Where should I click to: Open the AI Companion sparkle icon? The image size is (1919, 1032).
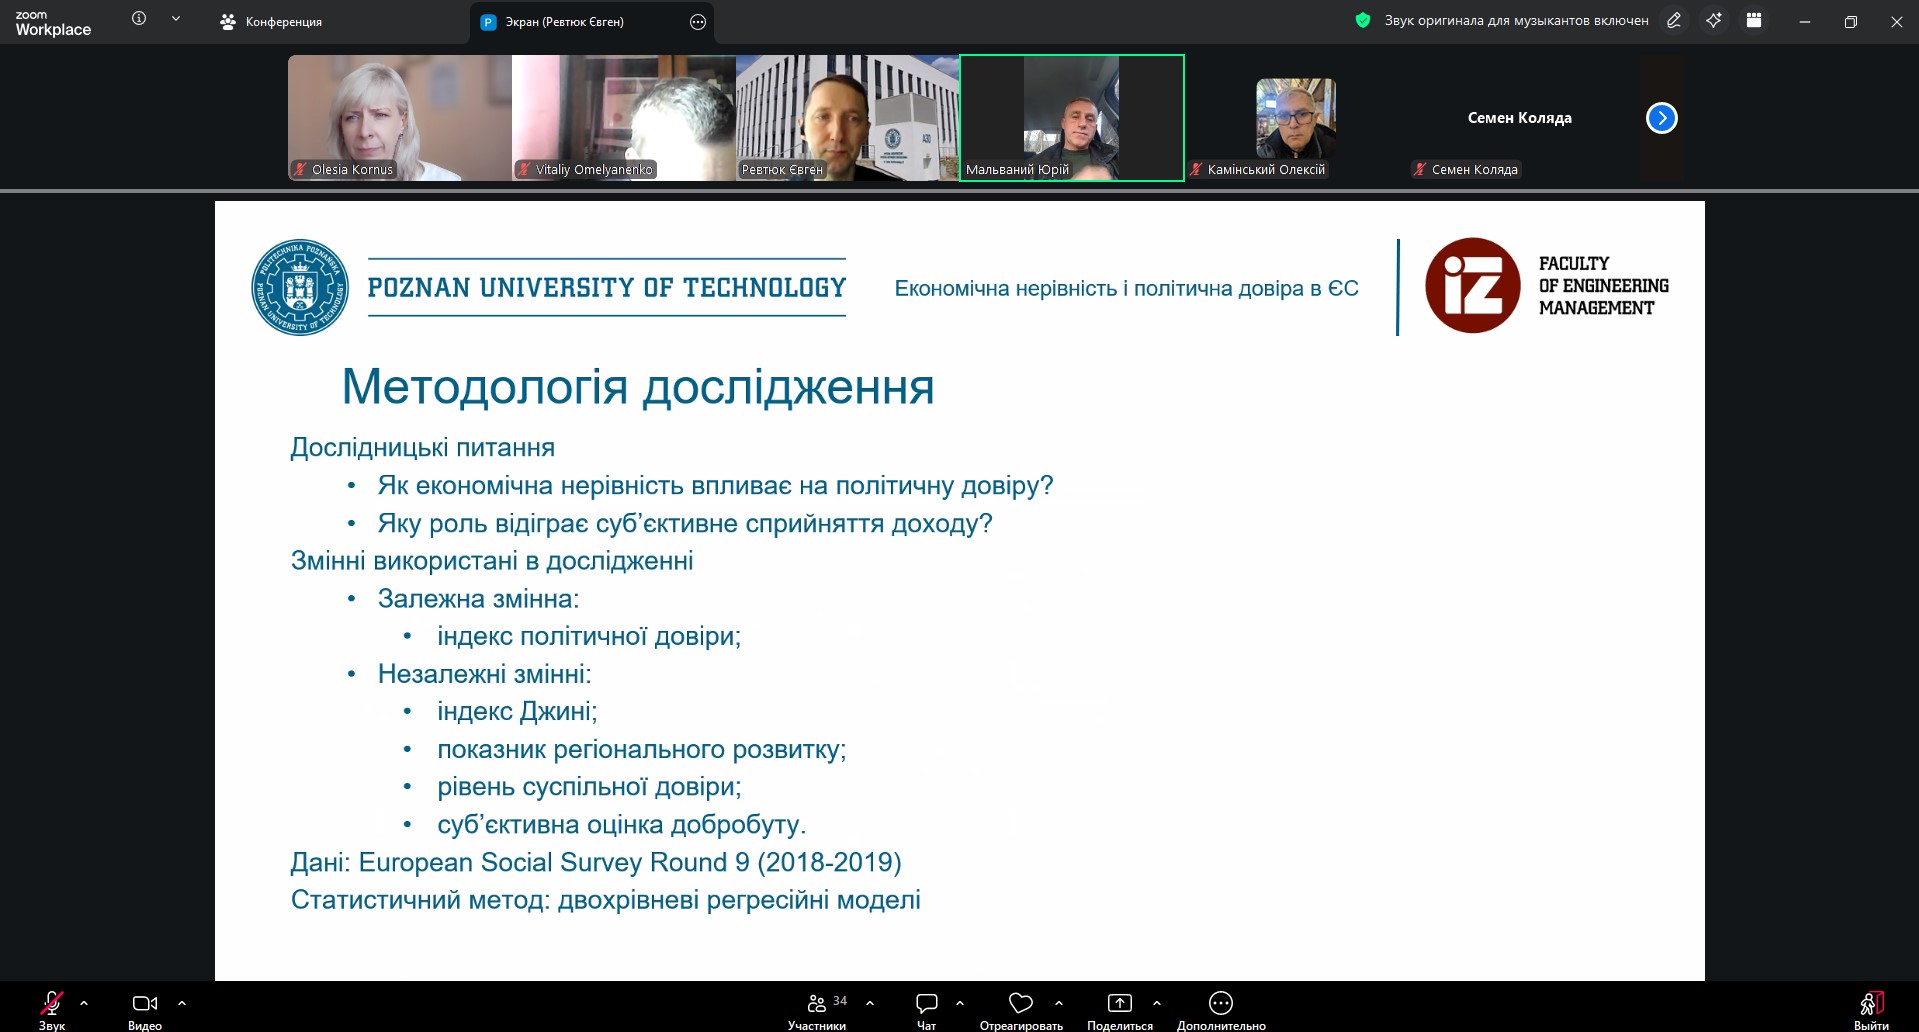[x=1714, y=20]
